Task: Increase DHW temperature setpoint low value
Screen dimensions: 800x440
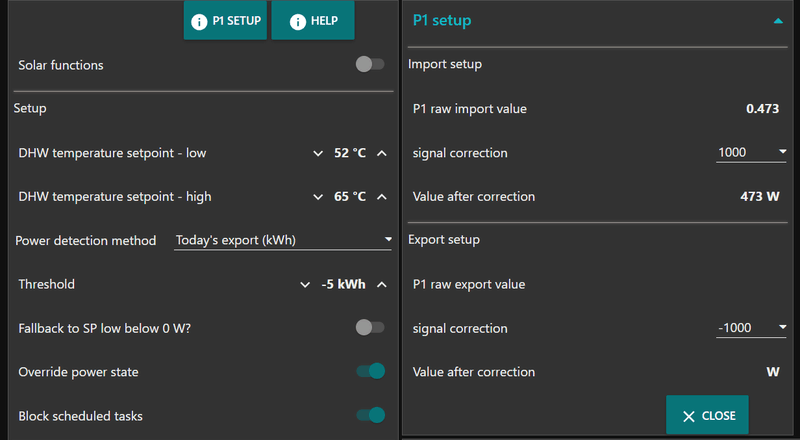Action: pyautogui.click(x=381, y=153)
